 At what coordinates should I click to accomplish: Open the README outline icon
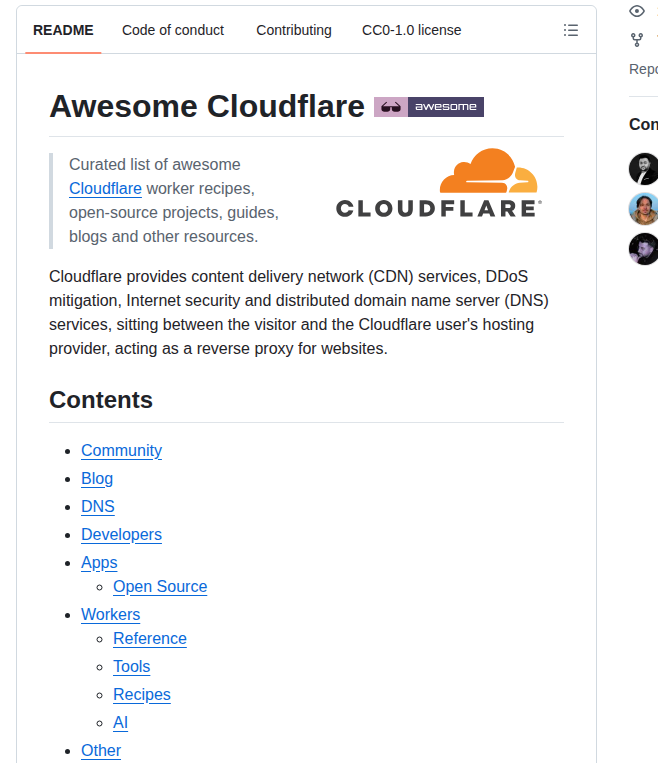(570, 30)
